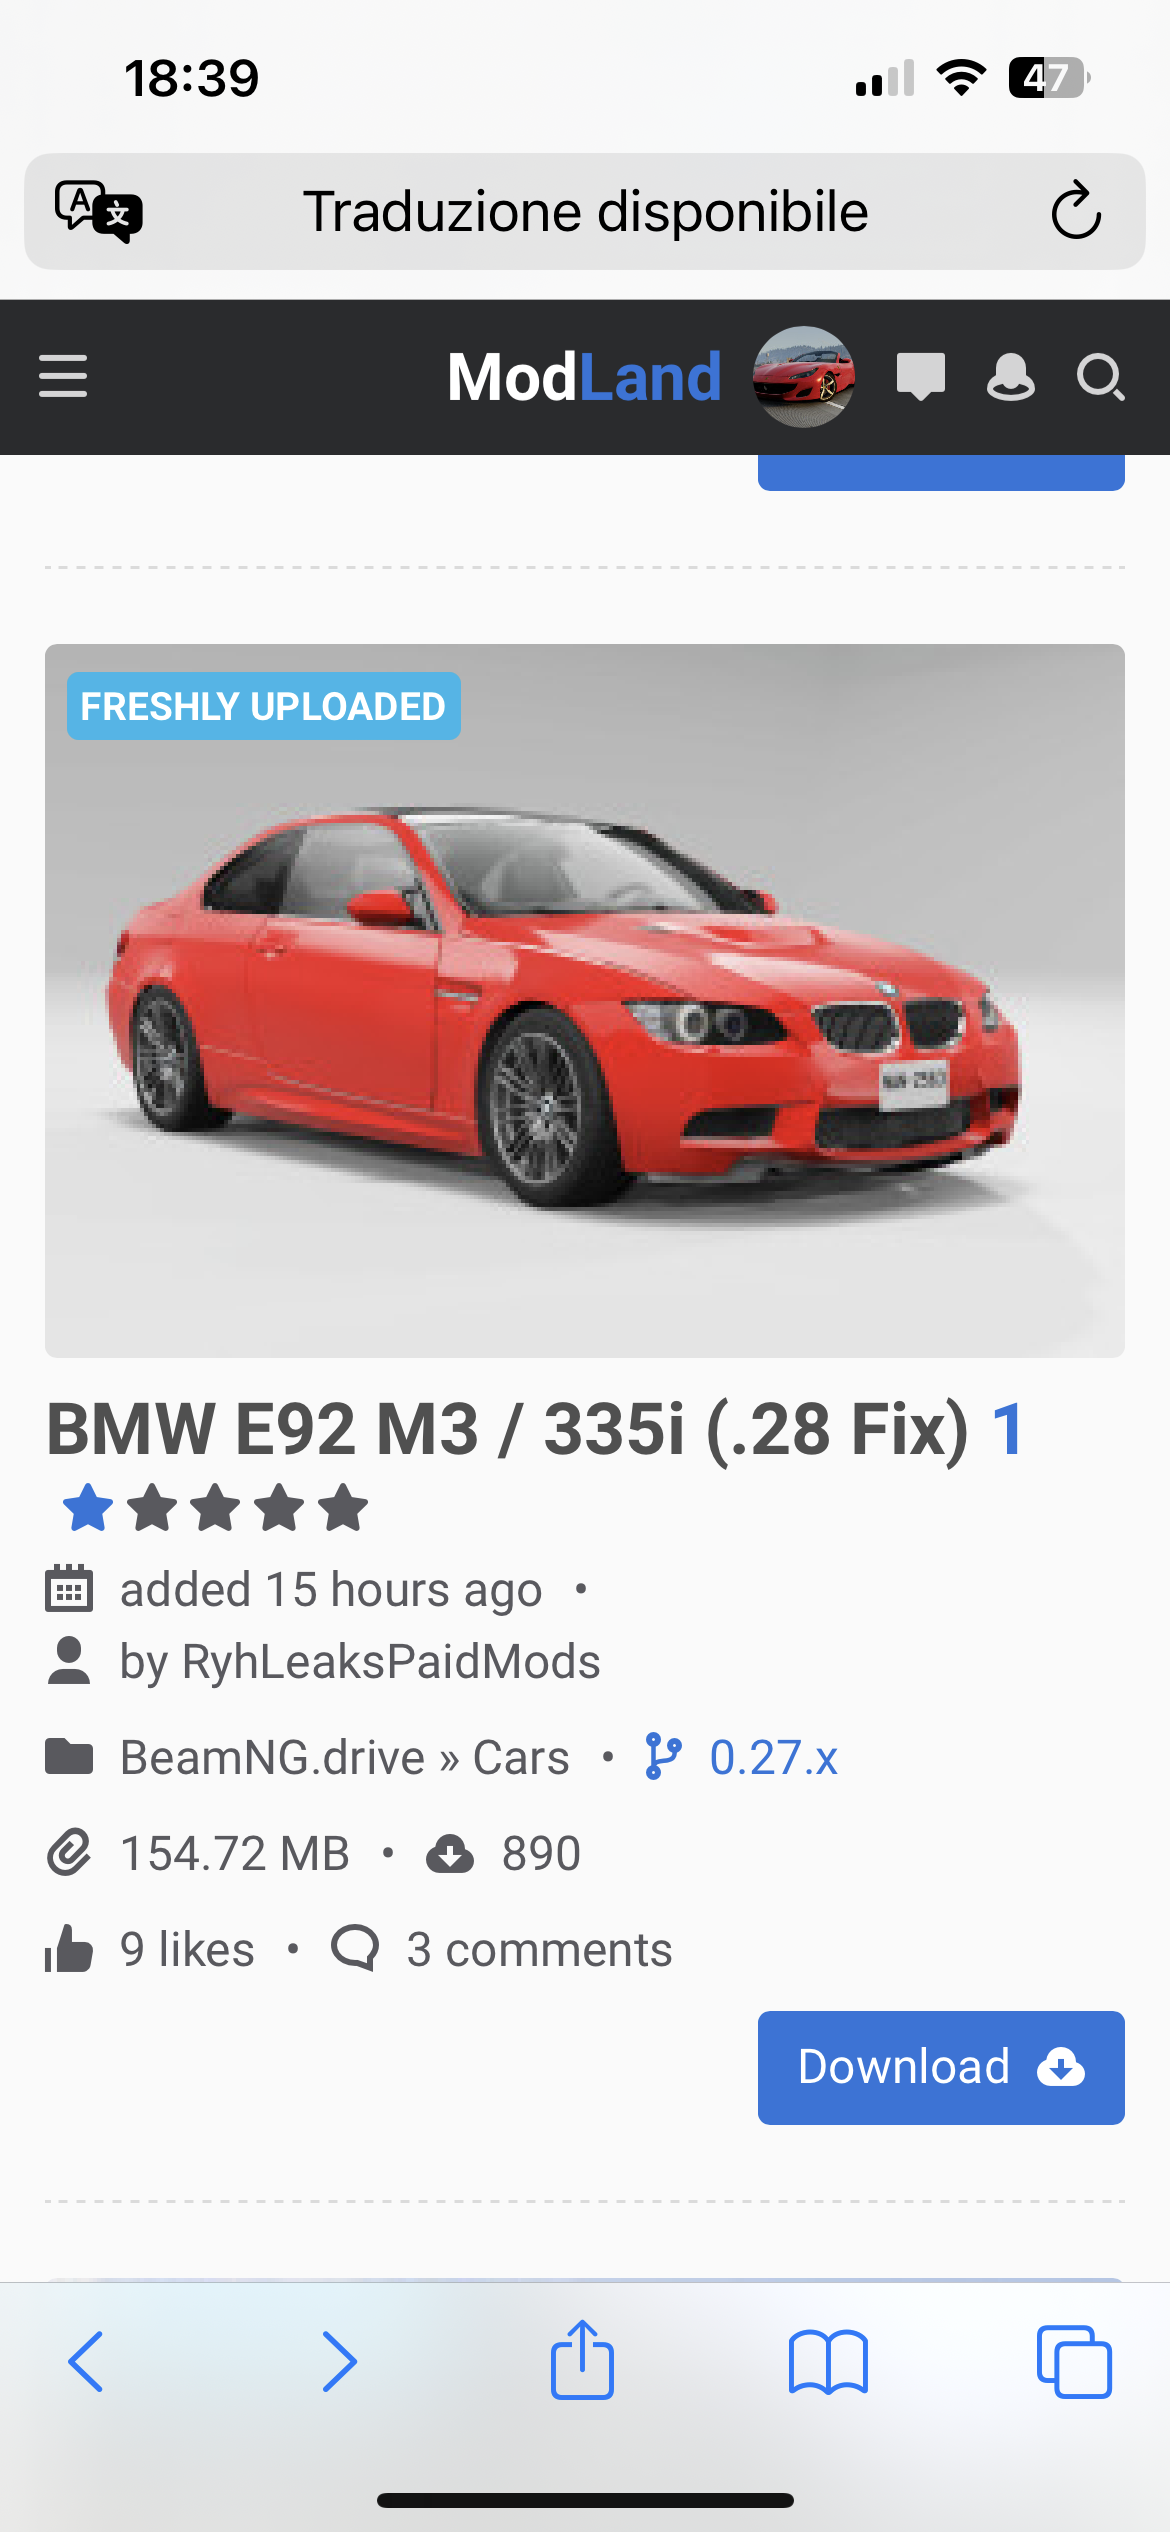Open the user account icon in header
The width and height of the screenshot is (1170, 2532).
[1010, 377]
